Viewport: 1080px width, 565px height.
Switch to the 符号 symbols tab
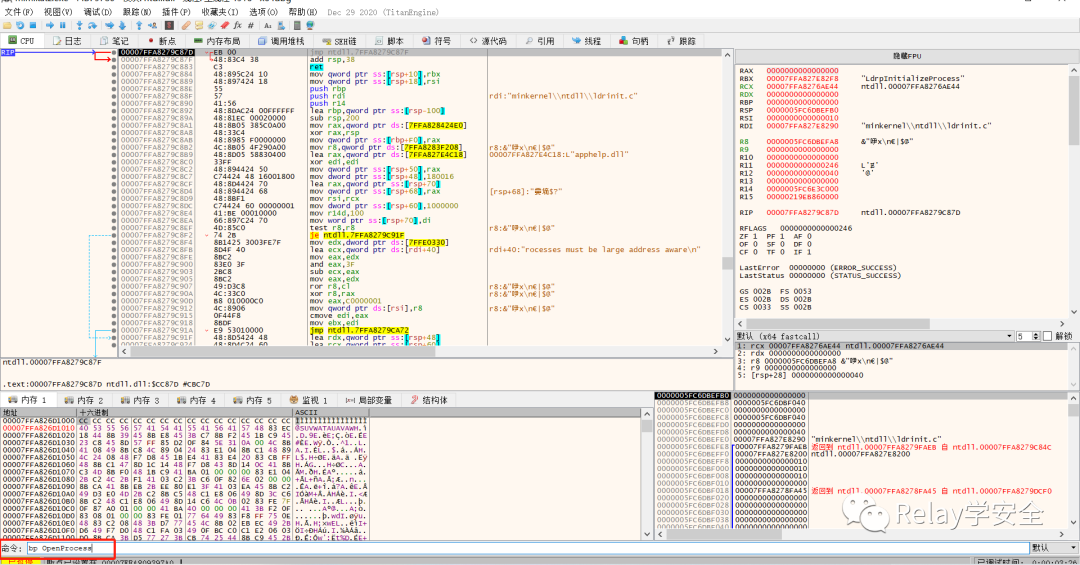pos(437,41)
